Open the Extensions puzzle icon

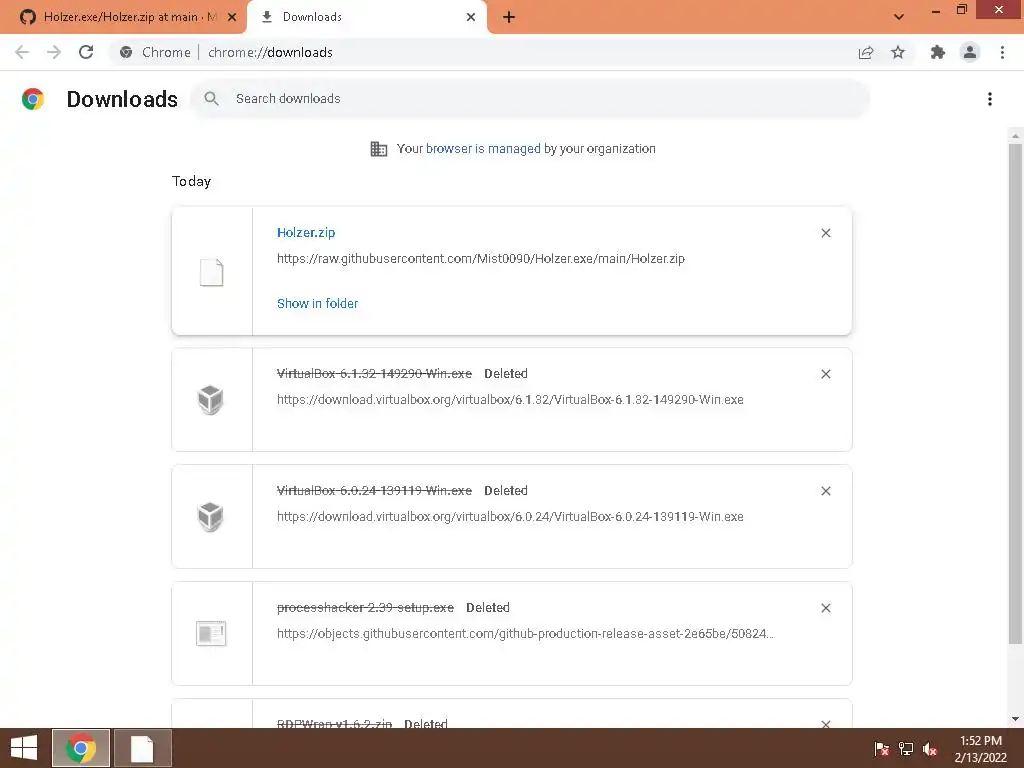[938, 52]
